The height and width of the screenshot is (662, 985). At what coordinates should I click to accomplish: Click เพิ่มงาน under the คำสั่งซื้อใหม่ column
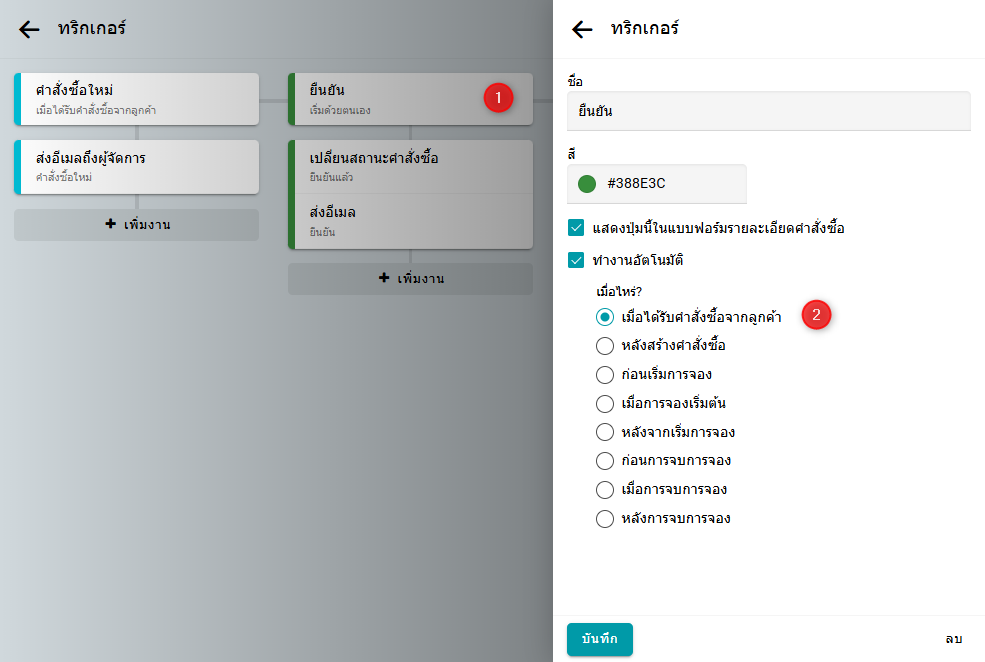pos(137,224)
